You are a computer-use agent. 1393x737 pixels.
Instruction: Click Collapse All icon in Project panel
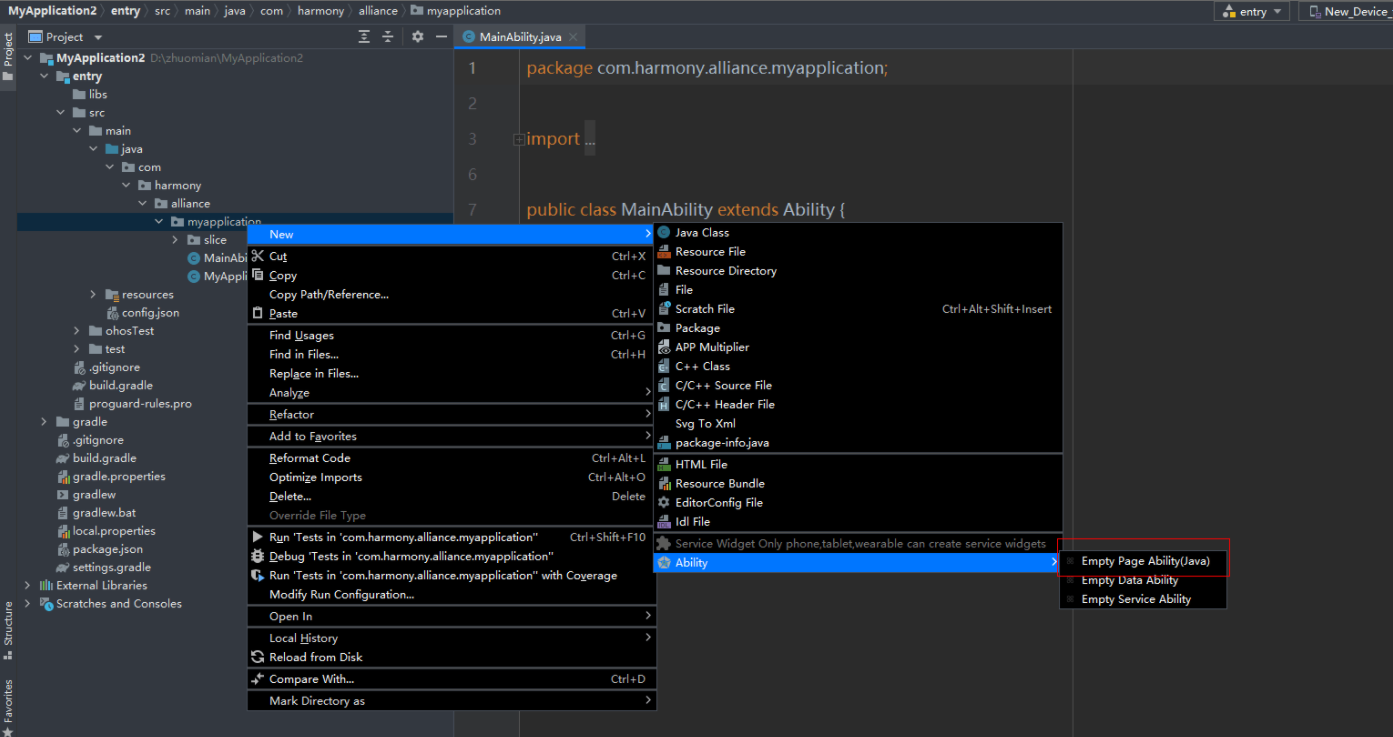coord(388,37)
